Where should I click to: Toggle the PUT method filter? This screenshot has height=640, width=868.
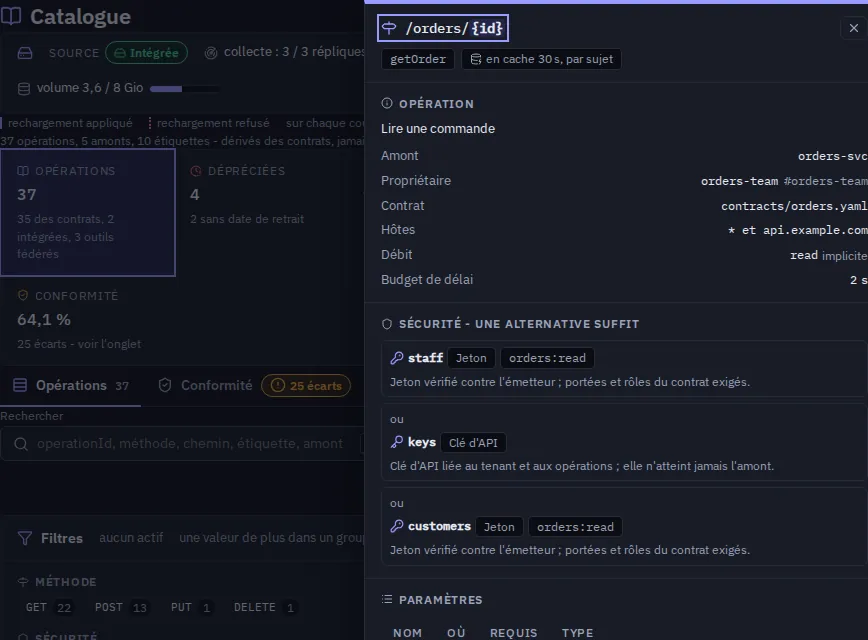(x=191, y=607)
